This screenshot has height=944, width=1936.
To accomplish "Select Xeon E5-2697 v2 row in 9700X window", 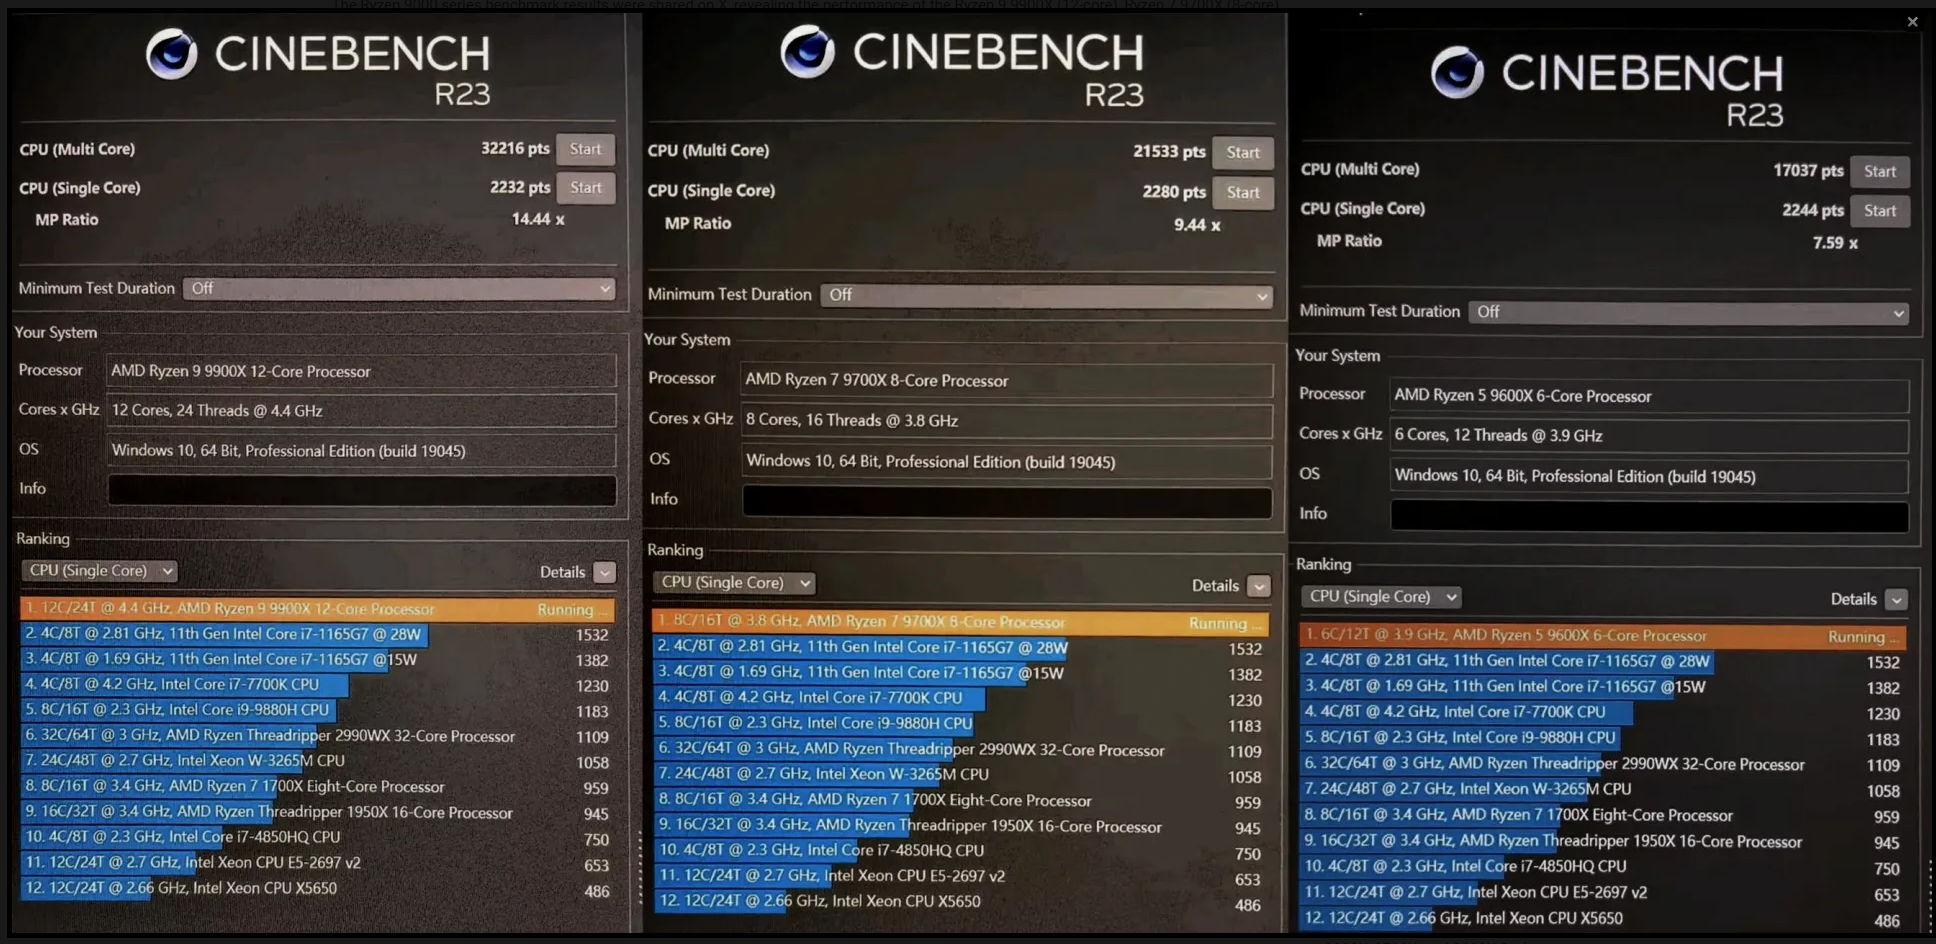I will click(960, 876).
